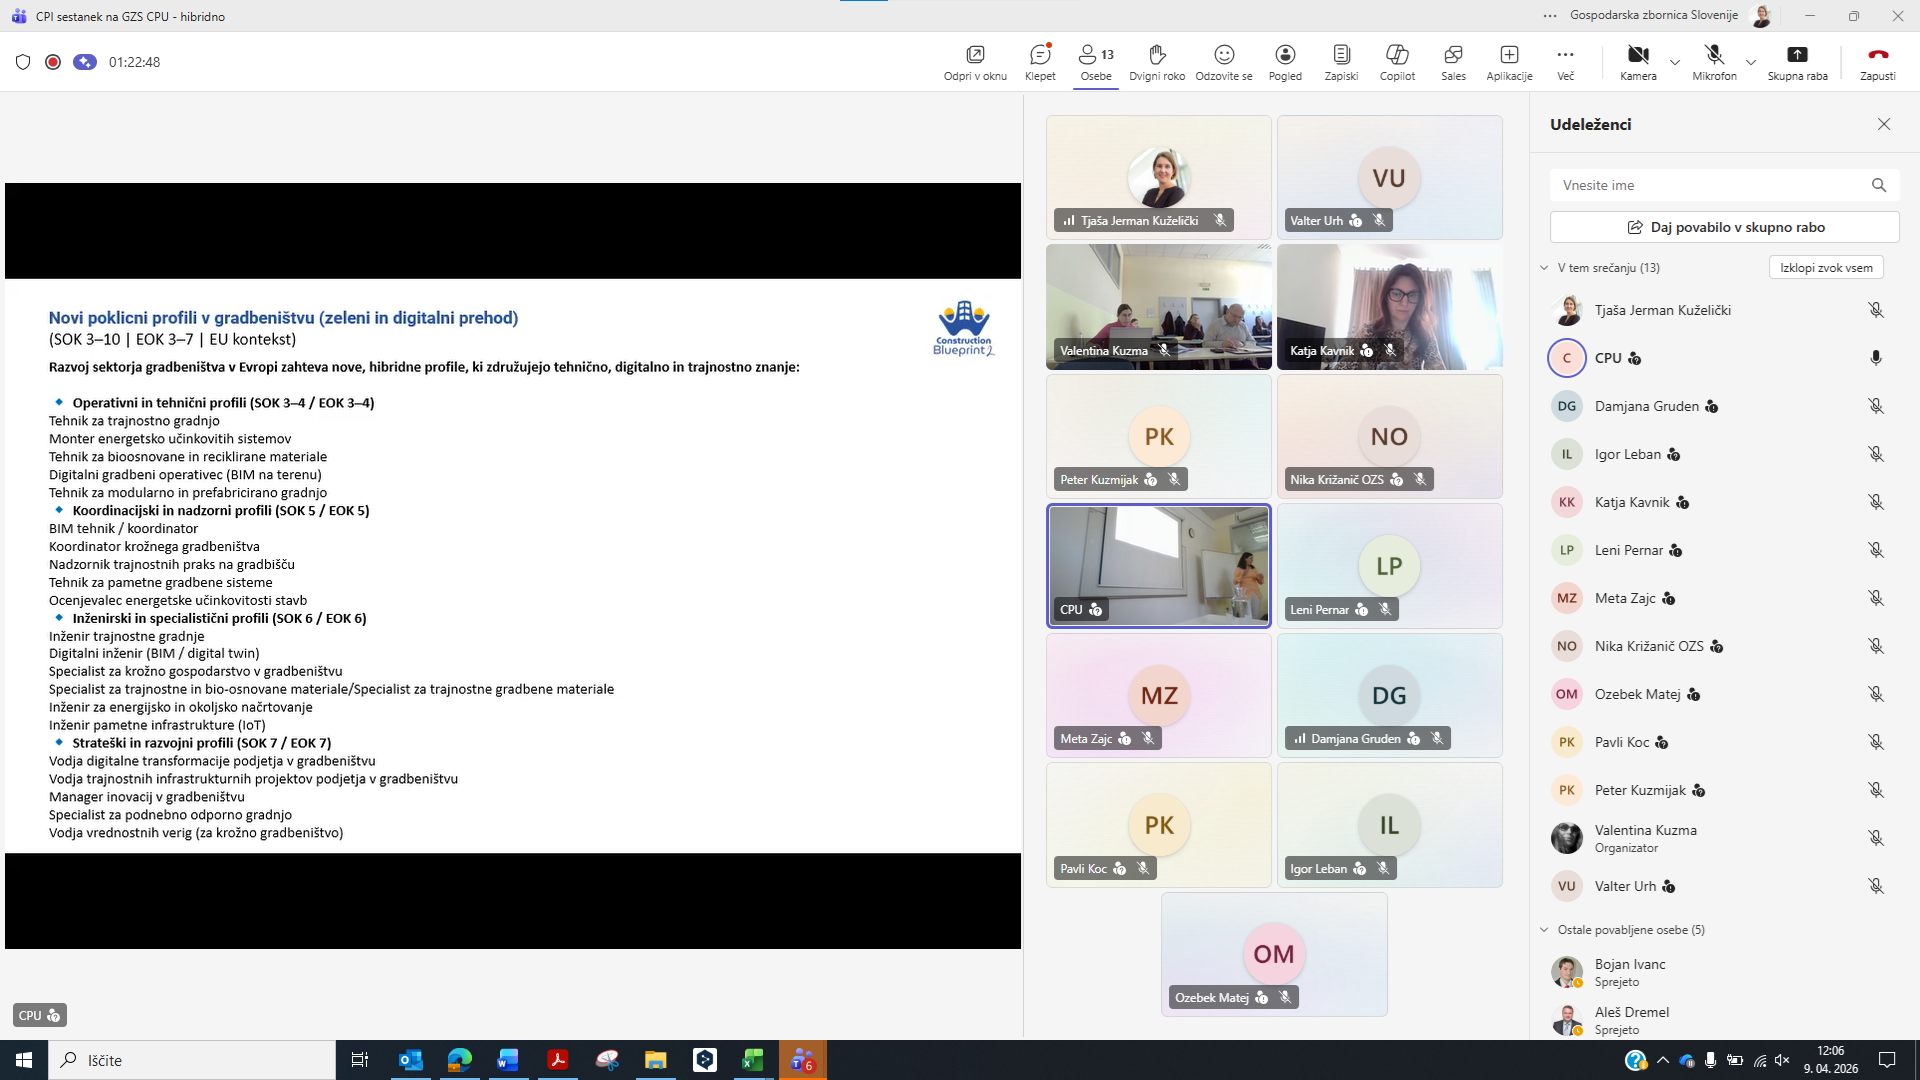This screenshot has height=1080, width=1920.
Task: Open the Pogled view menu
Action: pyautogui.click(x=1285, y=62)
